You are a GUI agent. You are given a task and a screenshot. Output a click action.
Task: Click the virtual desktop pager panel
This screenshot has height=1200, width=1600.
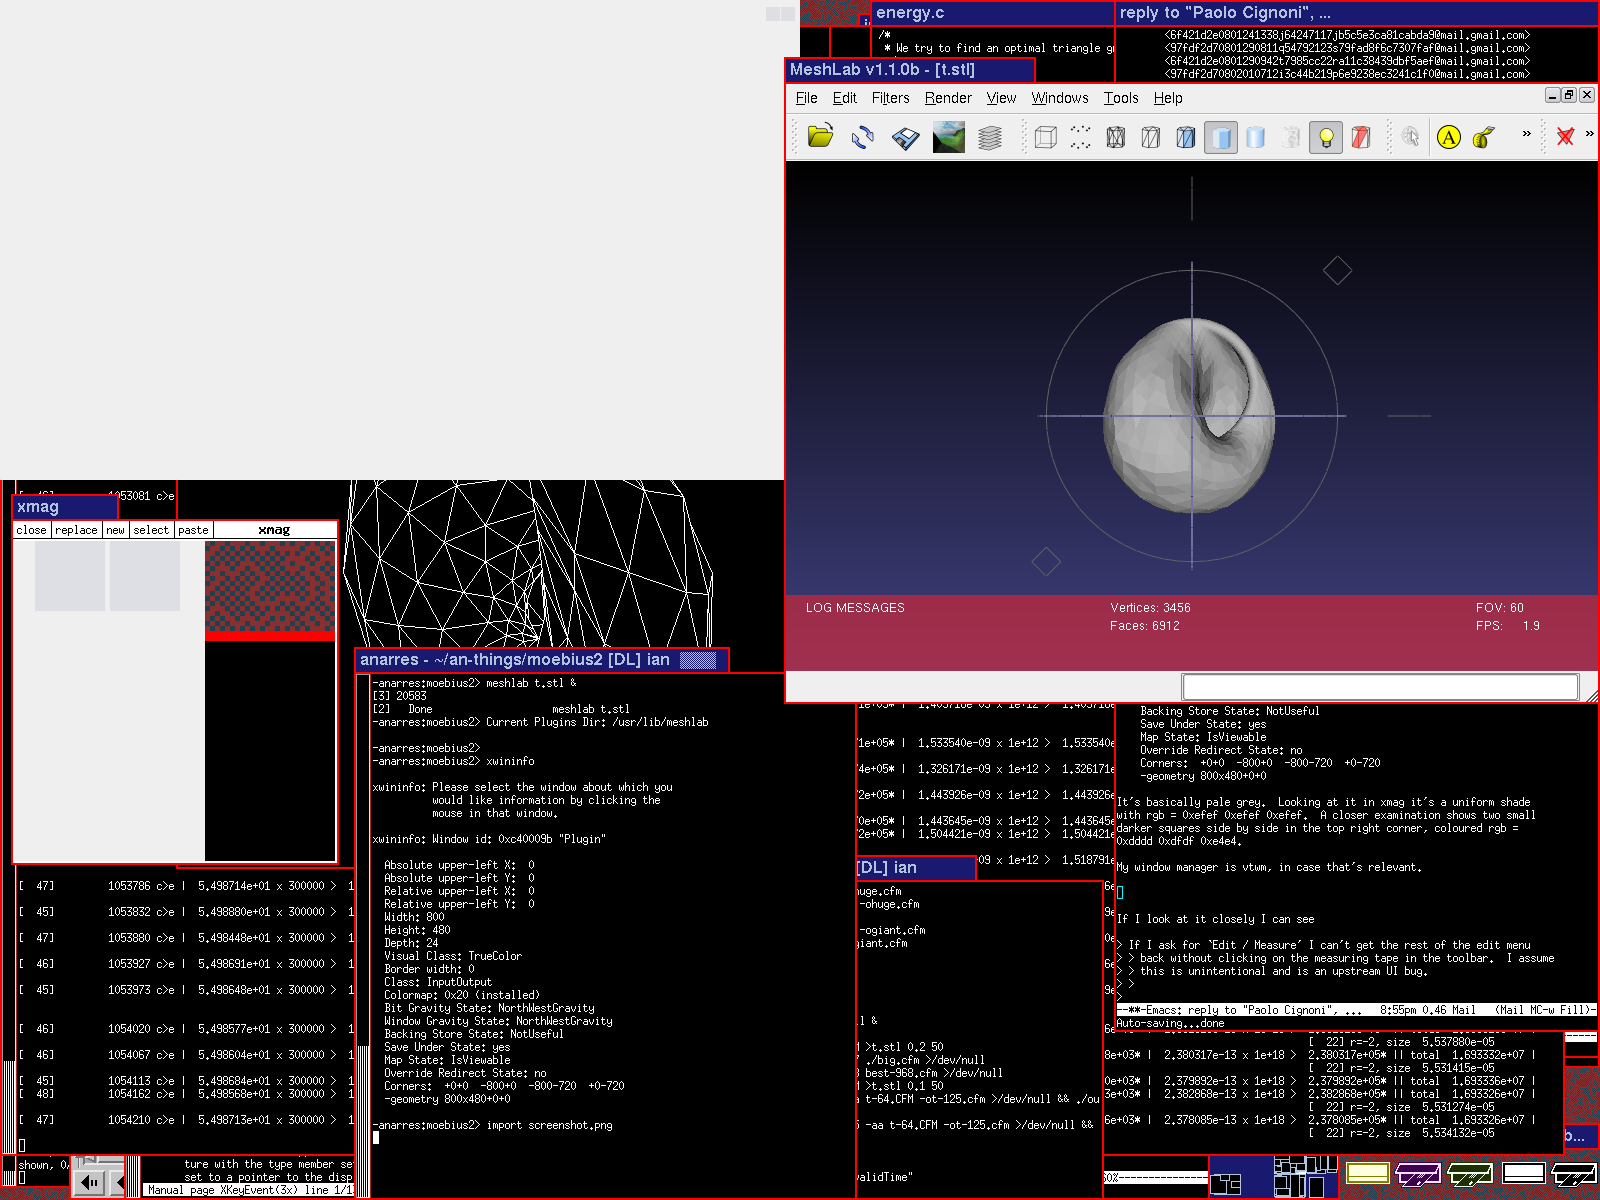pyautogui.click(x=1273, y=1177)
